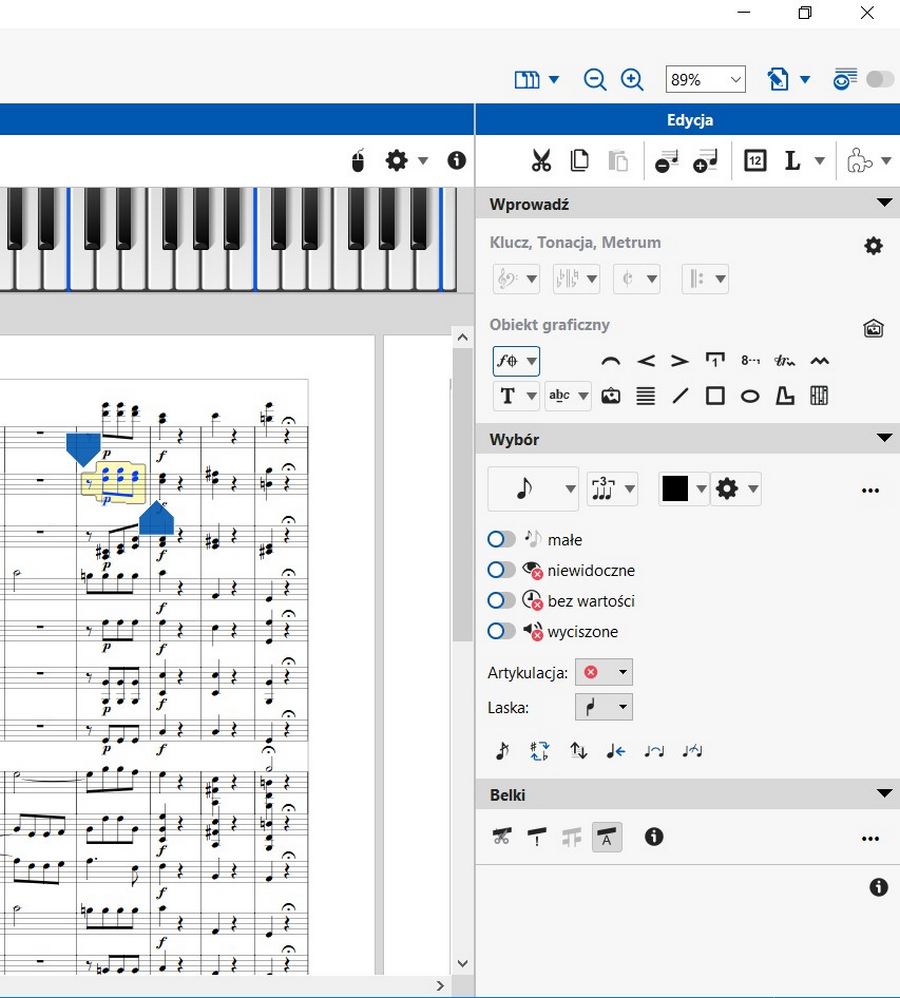
Task: Switch to the Edycja tab
Action: 689,120
